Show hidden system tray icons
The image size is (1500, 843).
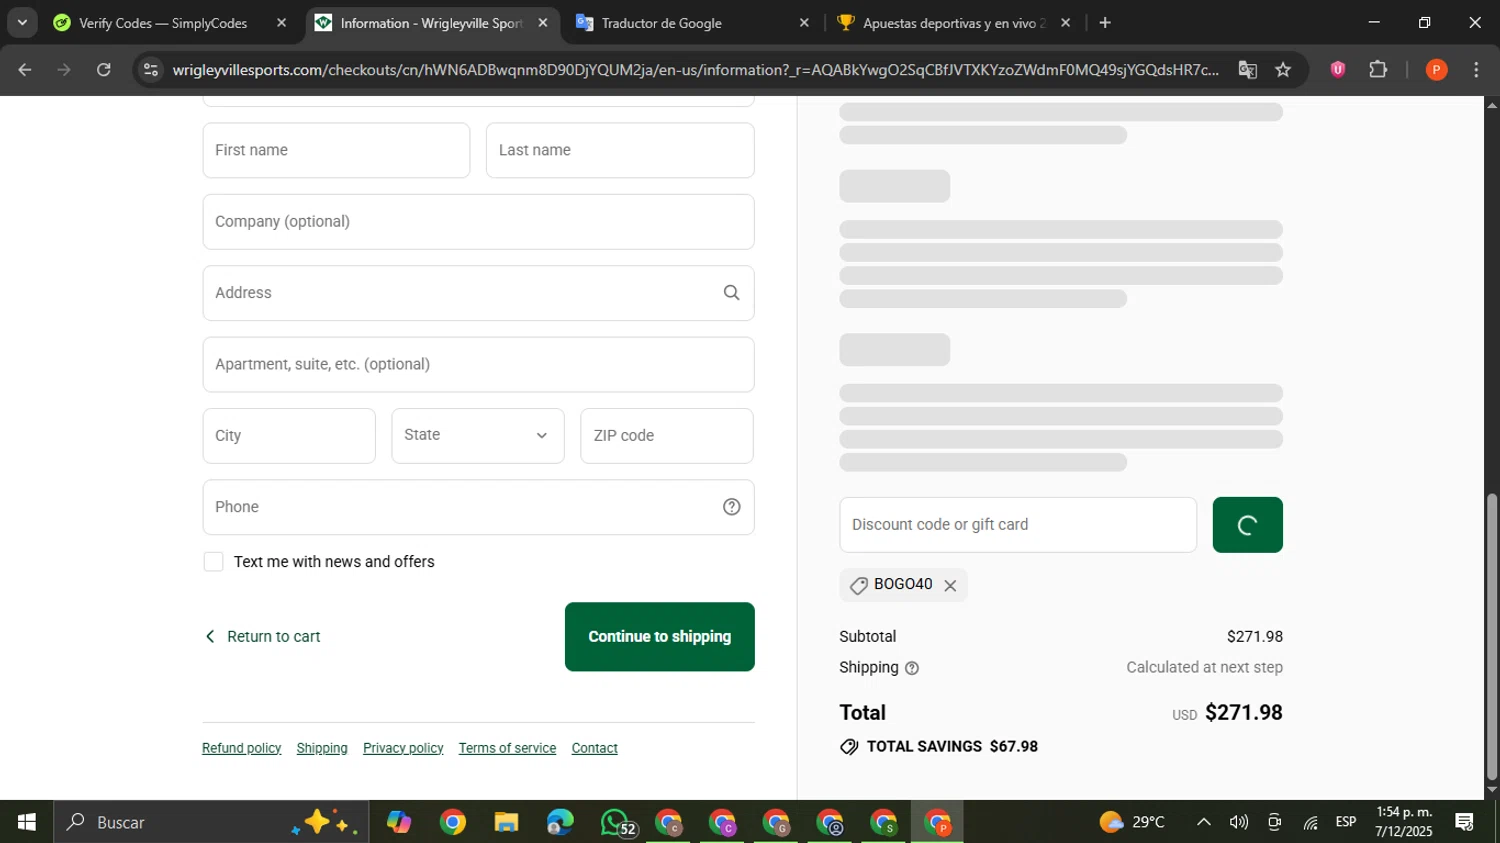1204,822
